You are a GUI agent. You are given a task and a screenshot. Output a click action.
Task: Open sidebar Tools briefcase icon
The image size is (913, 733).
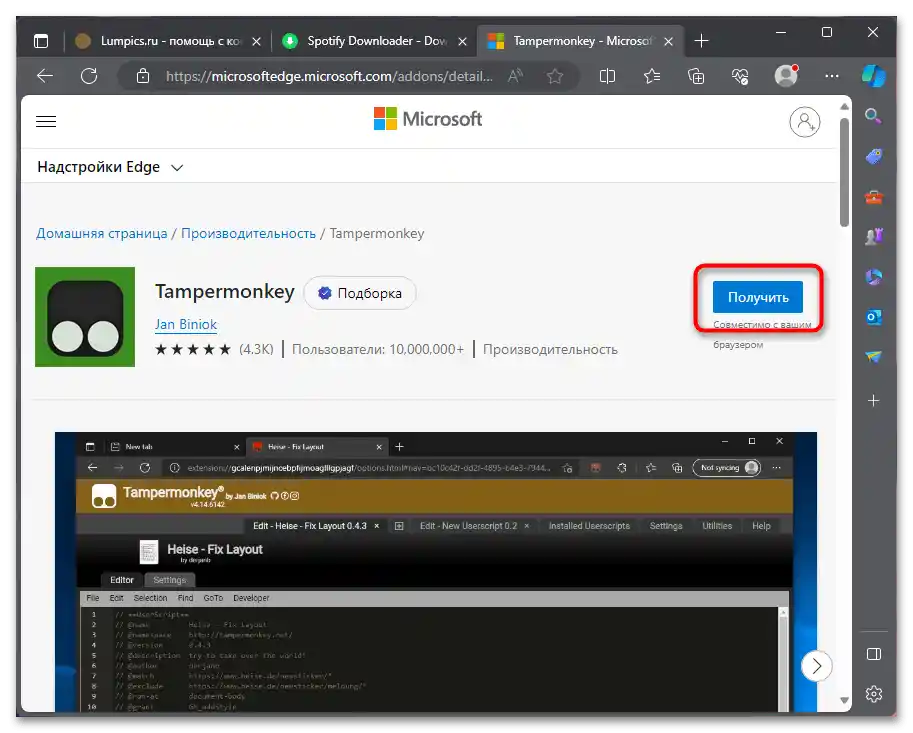(x=873, y=197)
